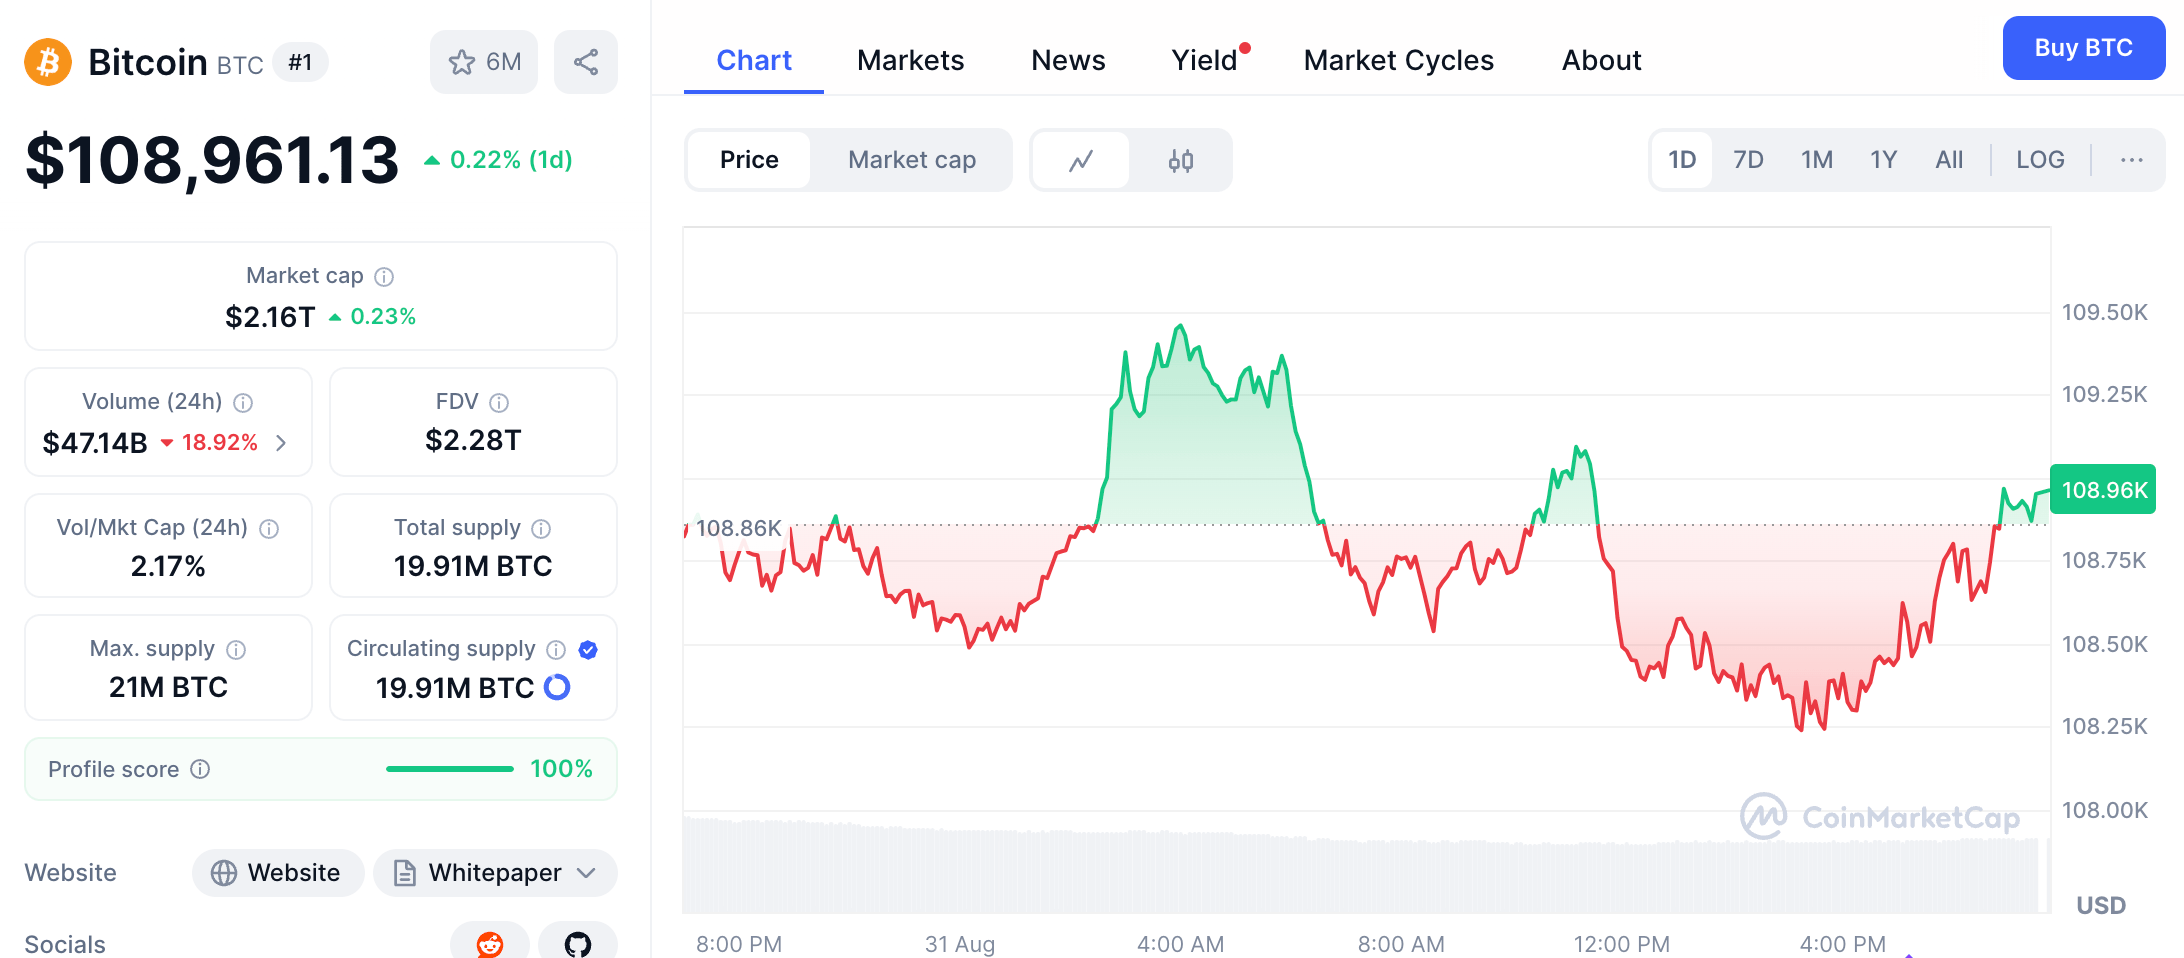
Task: Open the Chart tab
Action: (x=754, y=61)
